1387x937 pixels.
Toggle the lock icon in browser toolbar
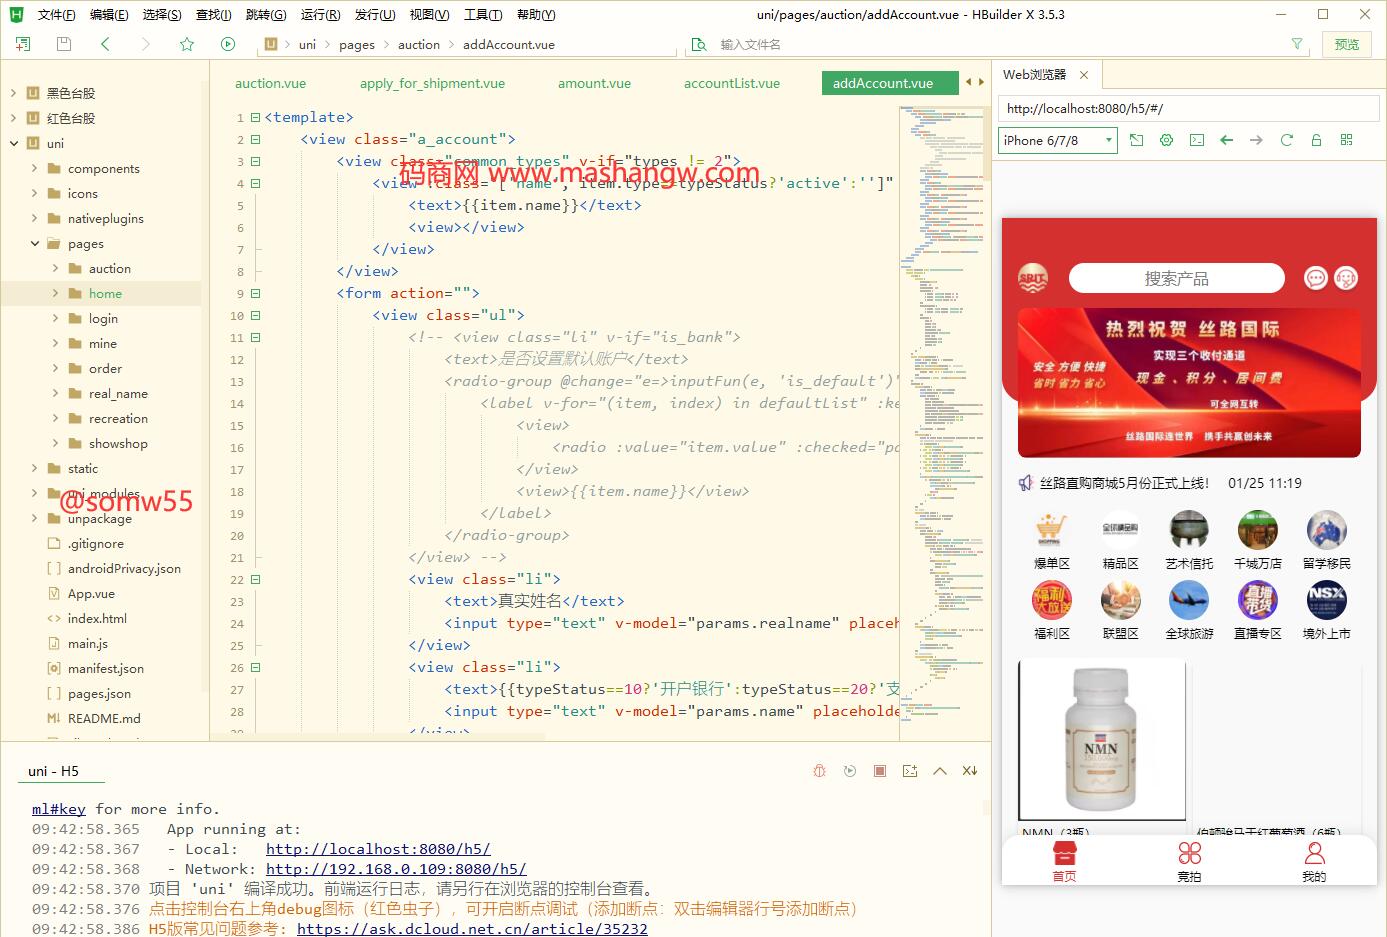[1317, 140]
